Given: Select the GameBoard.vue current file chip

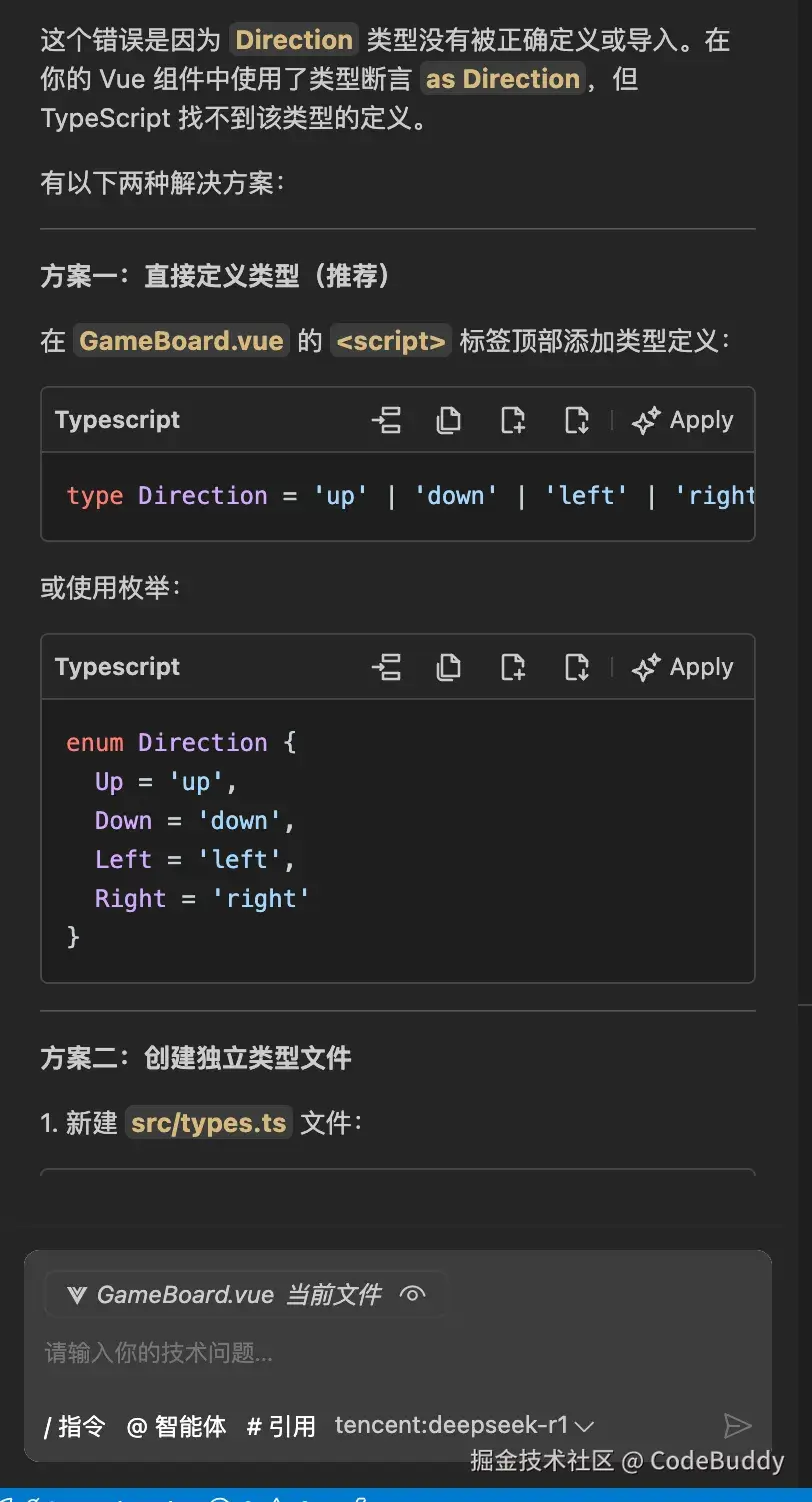Looking at the screenshot, I should [230, 1293].
